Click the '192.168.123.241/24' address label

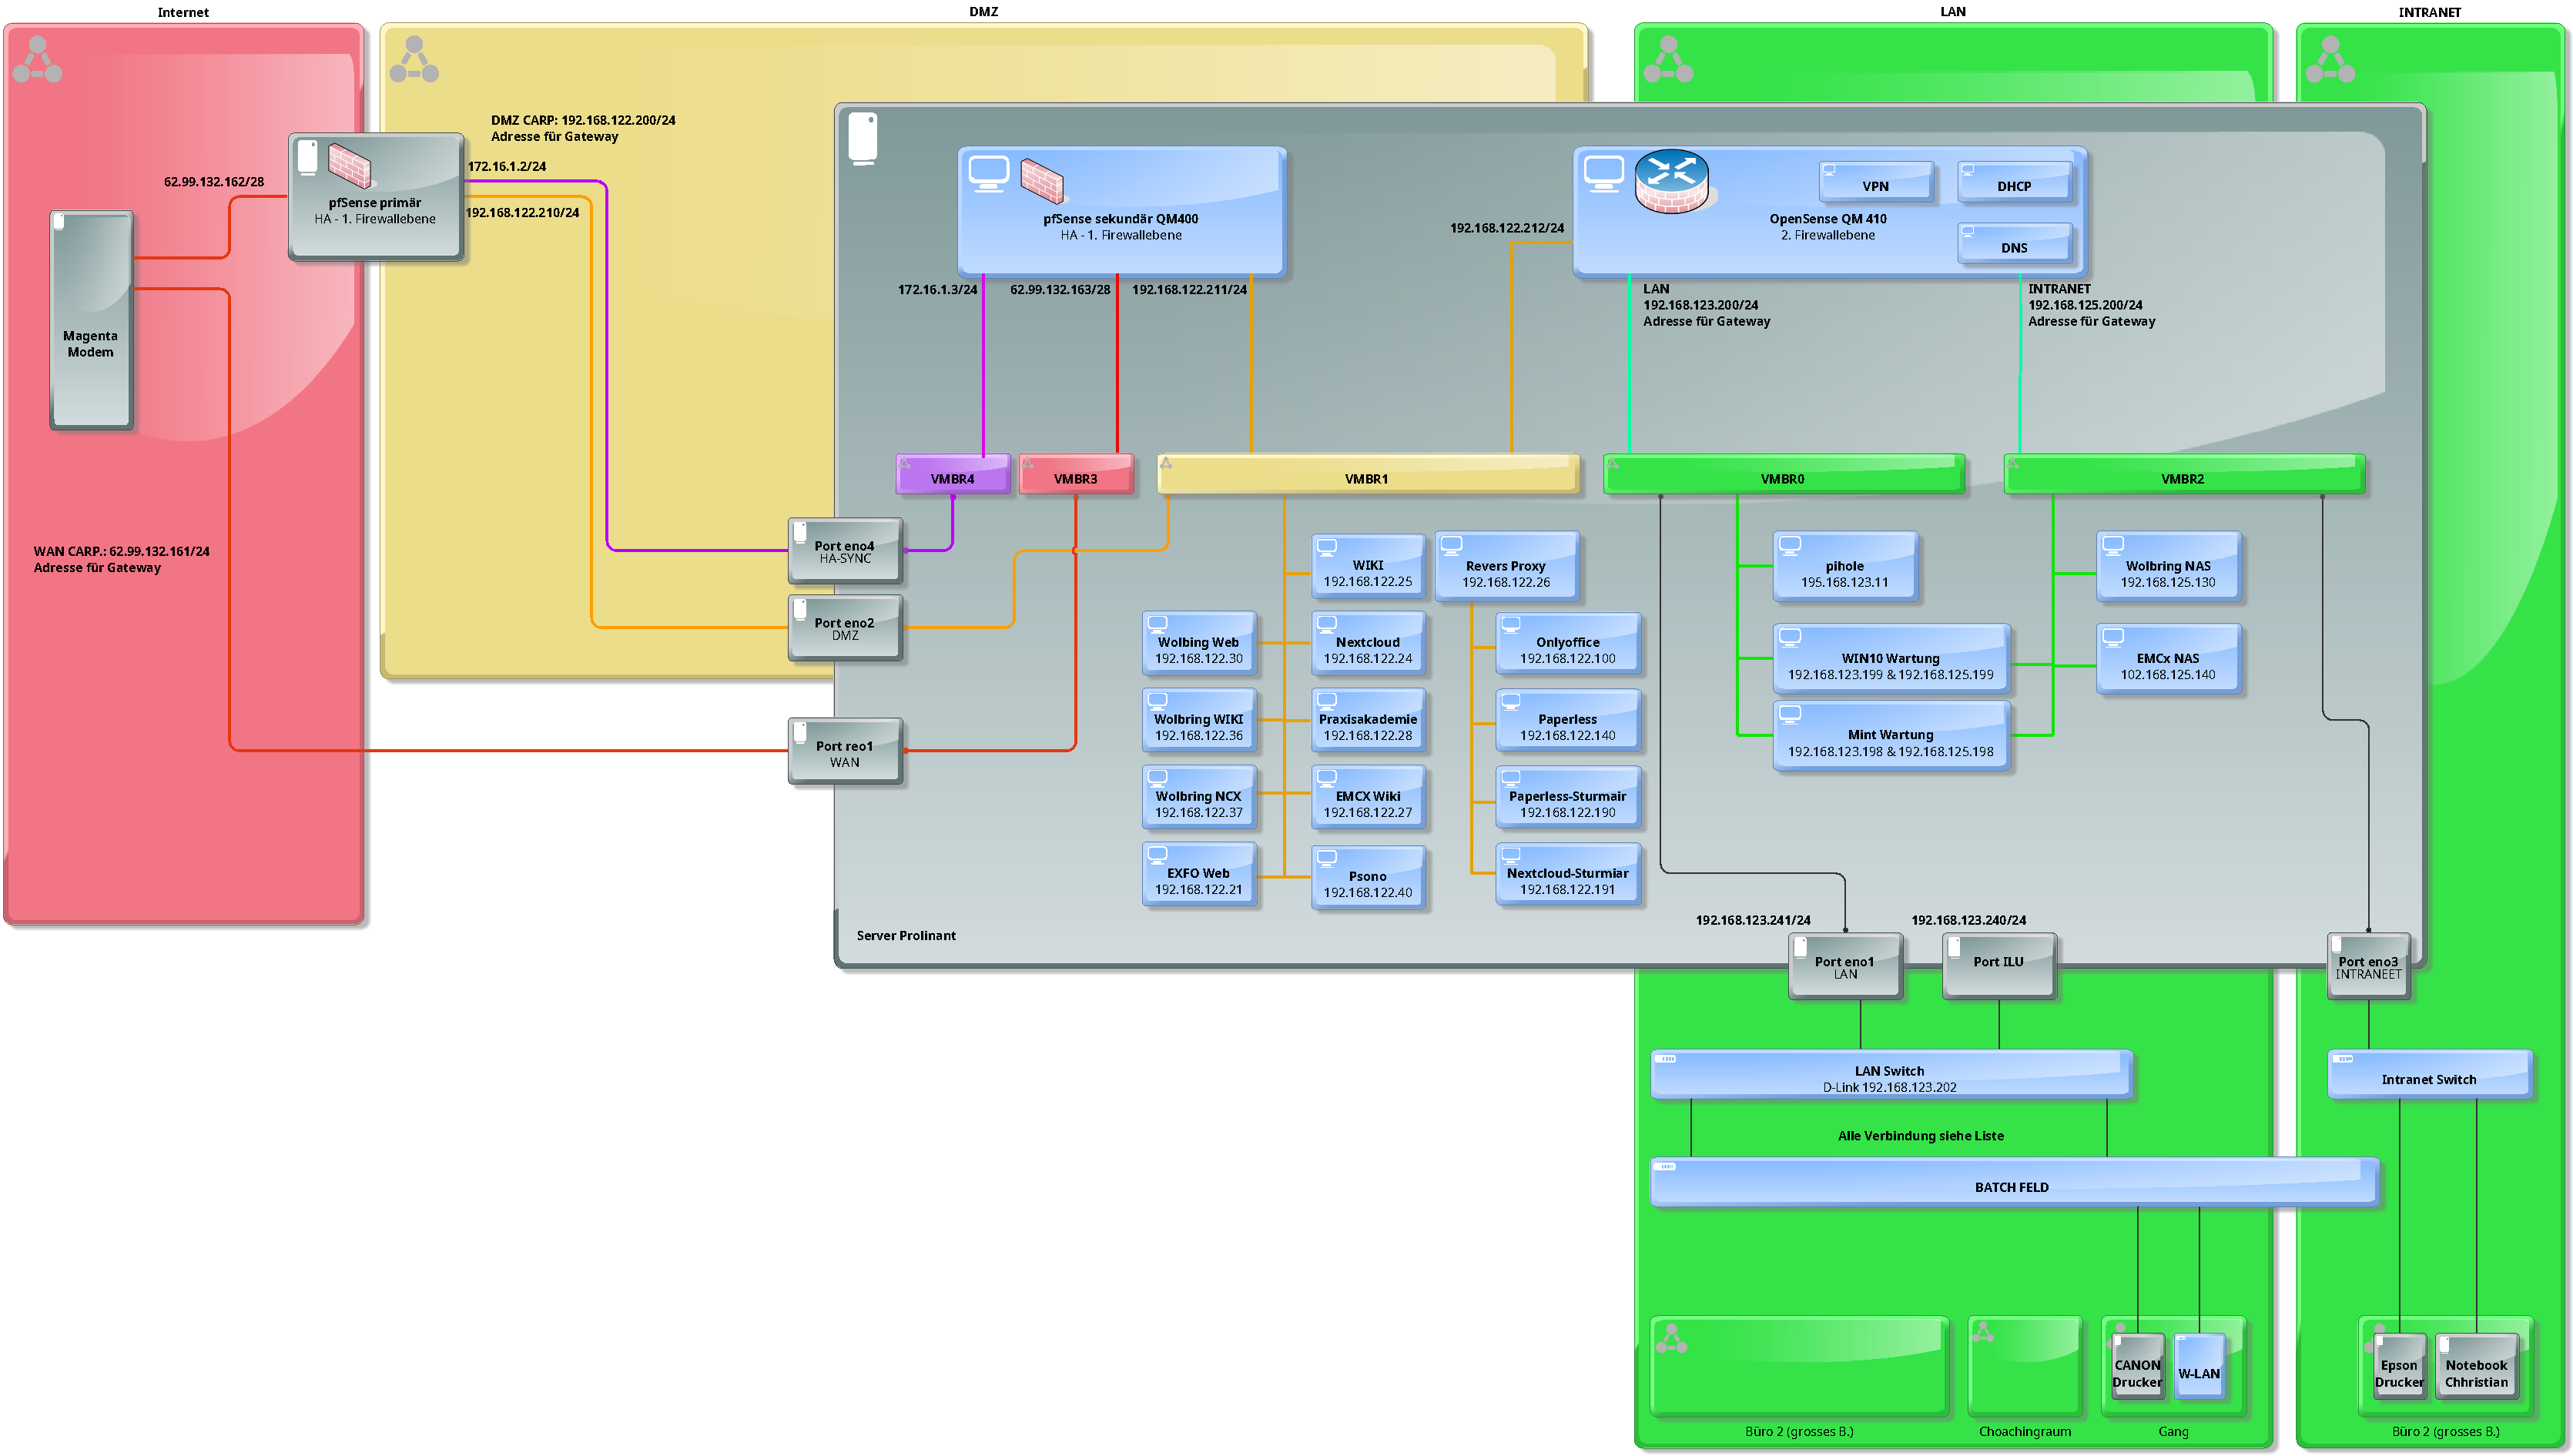(x=1753, y=920)
